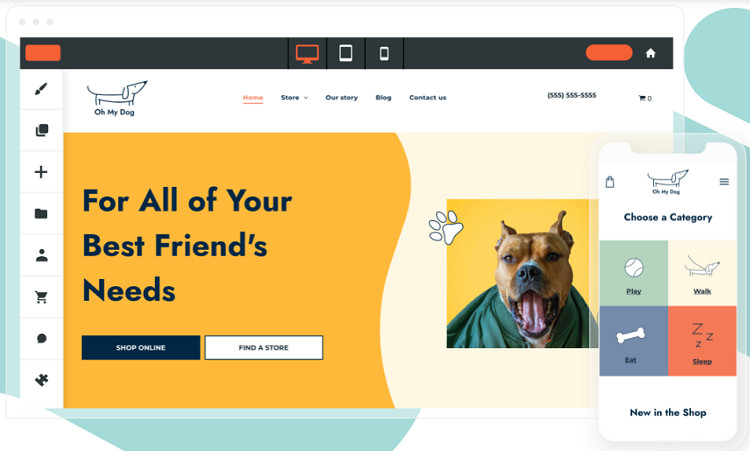The height and width of the screenshot is (451, 750).
Task: Open the Pages stacked-layers icon
Action: pyautogui.click(x=42, y=130)
